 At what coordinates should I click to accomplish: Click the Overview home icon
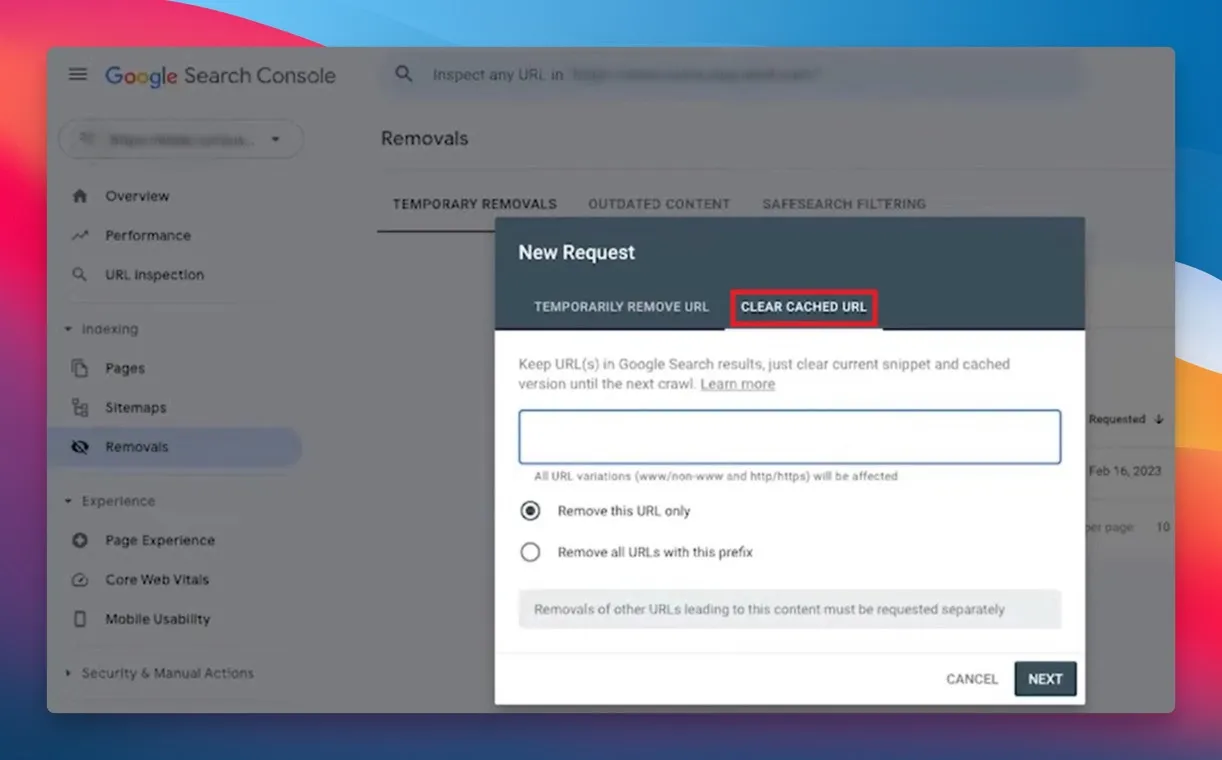click(x=80, y=196)
